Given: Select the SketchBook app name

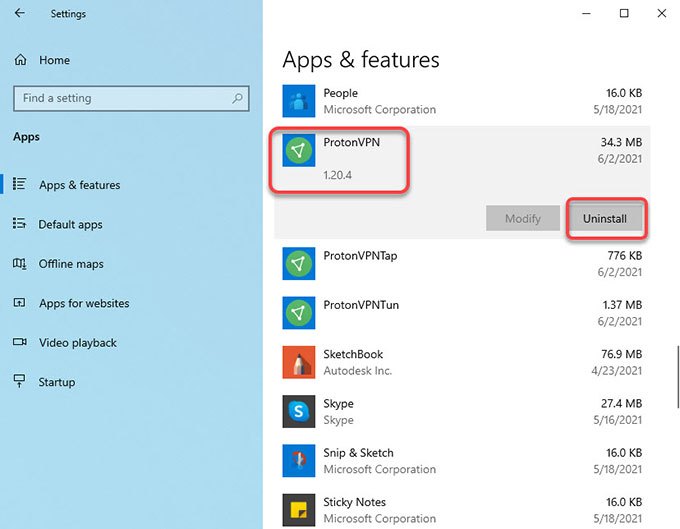Looking at the screenshot, I should 353,354.
